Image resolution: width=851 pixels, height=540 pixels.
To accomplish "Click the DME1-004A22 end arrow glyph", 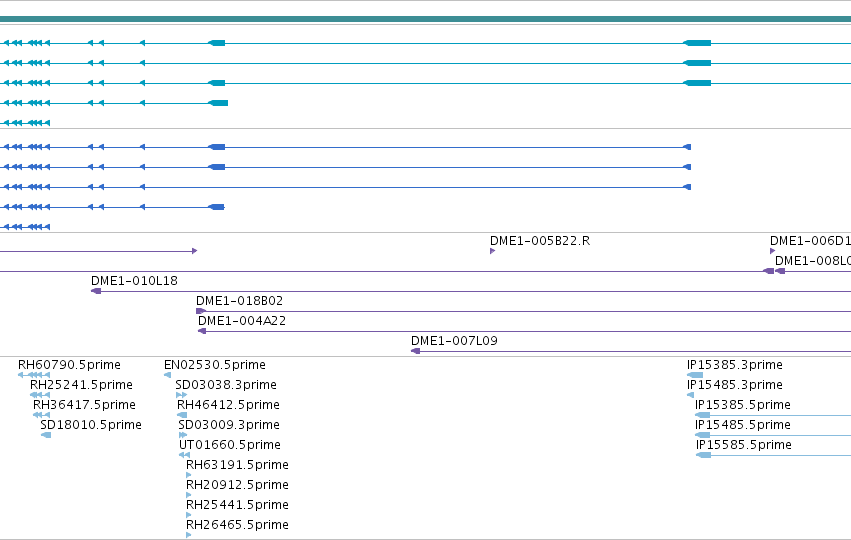I will tap(202, 331).
